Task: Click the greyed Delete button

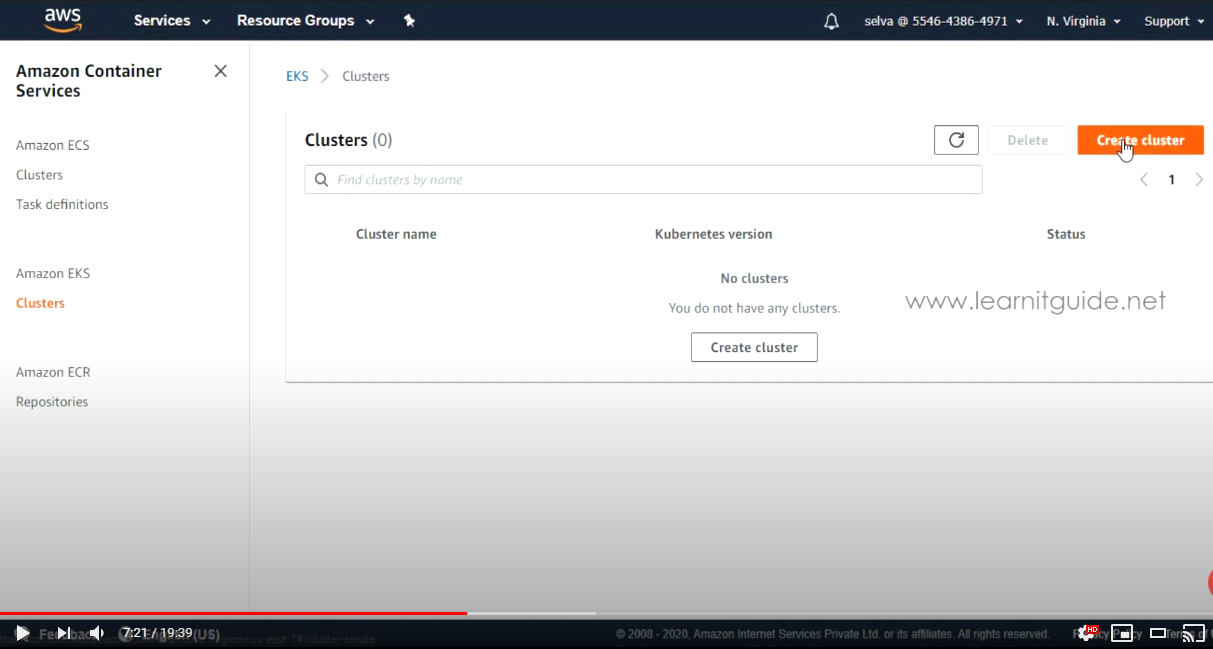Action: [1027, 140]
